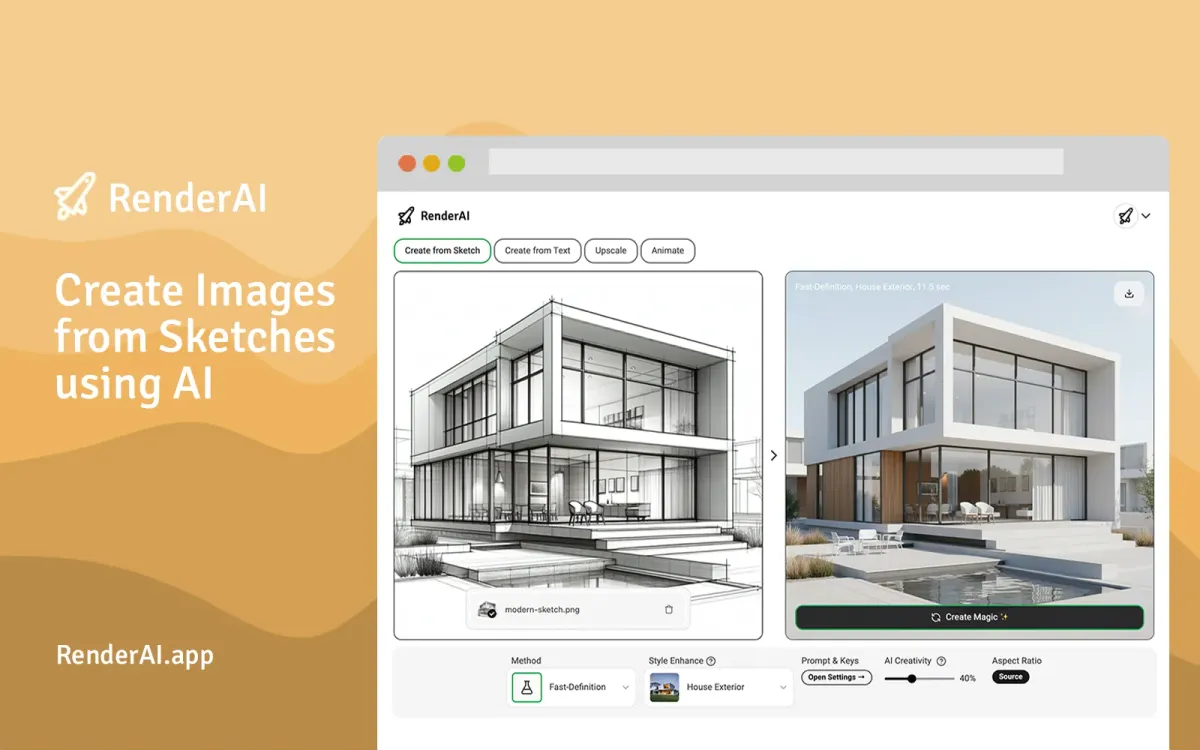Show help for AI Creativity
This screenshot has width=1200, height=750.
tap(941, 661)
